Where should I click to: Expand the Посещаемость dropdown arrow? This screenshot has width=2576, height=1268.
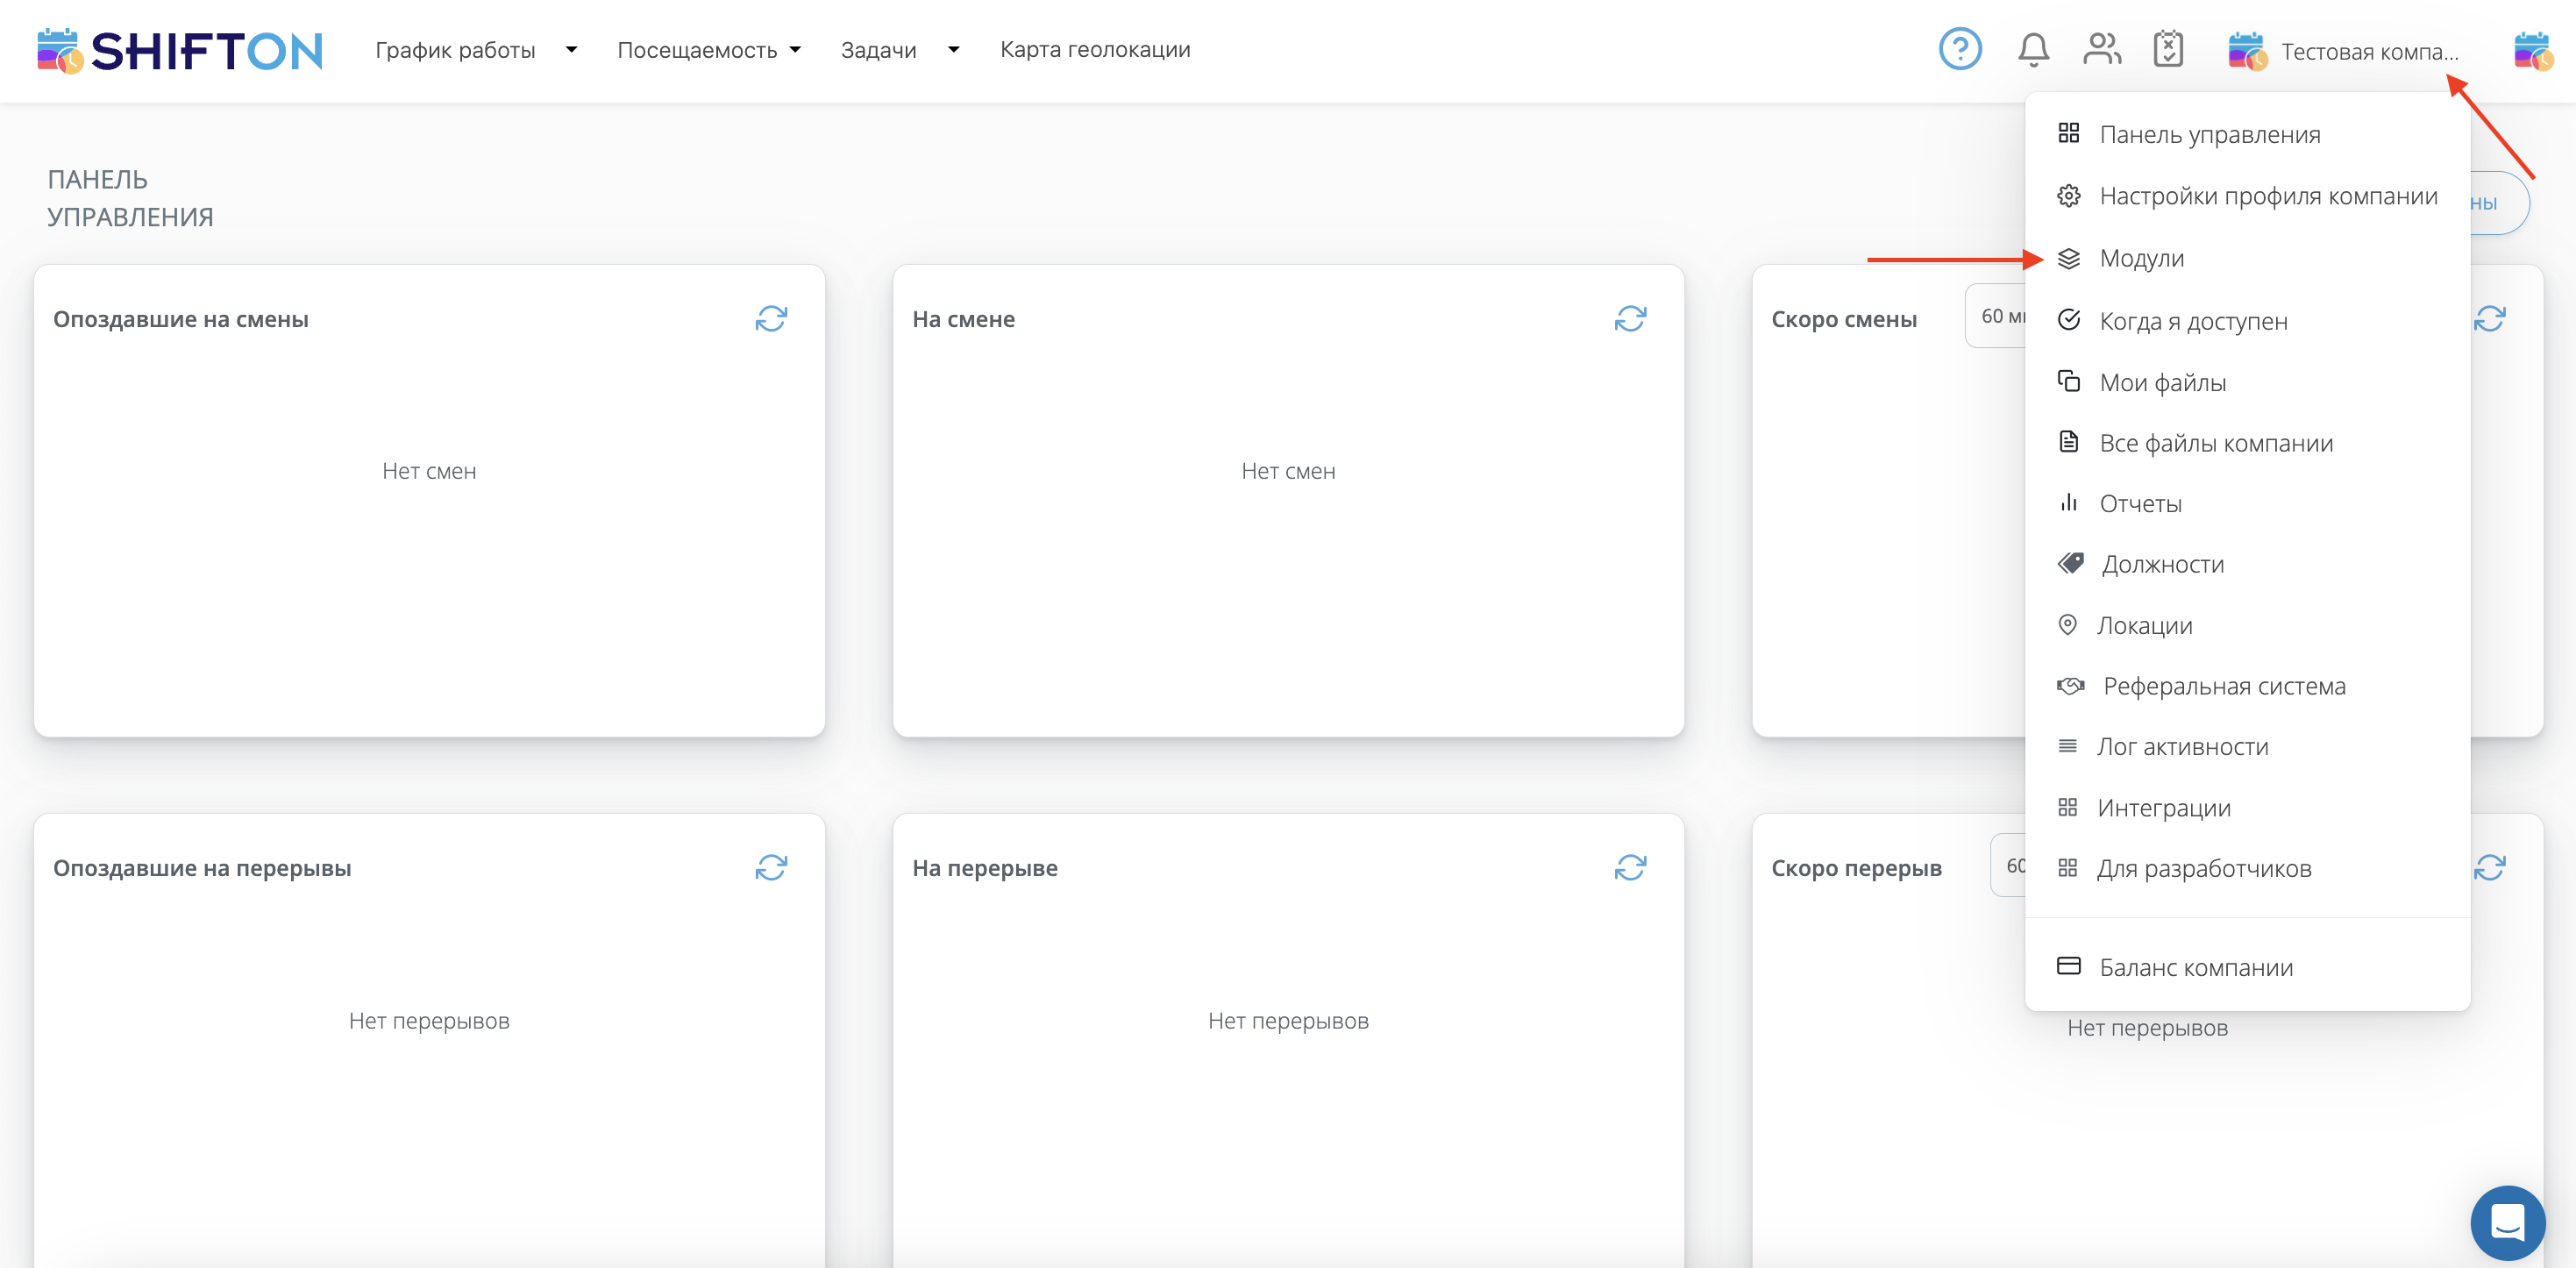pyautogui.click(x=795, y=50)
